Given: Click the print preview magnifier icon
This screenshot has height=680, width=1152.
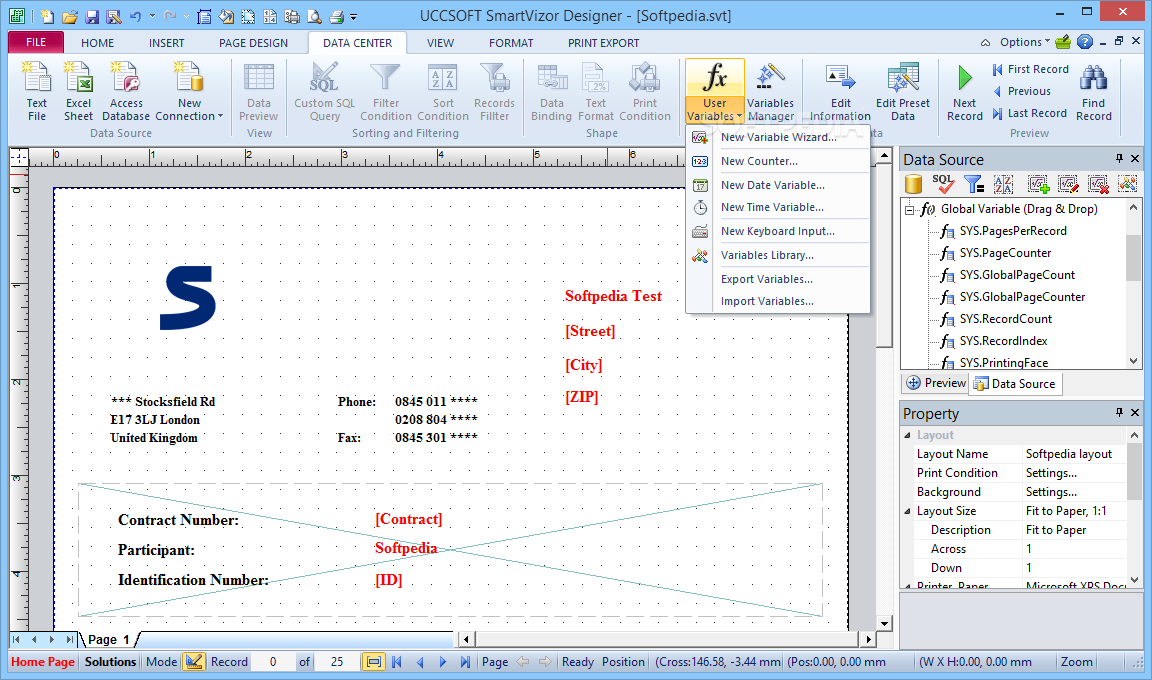Looking at the screenshot, I should (314, 15).
